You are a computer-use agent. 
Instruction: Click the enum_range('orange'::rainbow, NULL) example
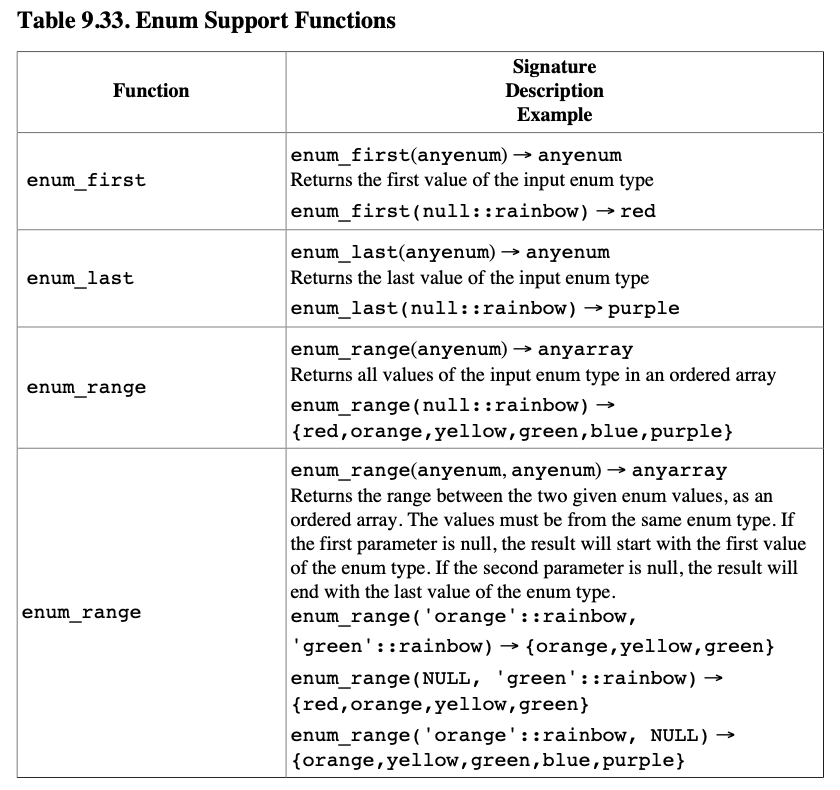512,736
